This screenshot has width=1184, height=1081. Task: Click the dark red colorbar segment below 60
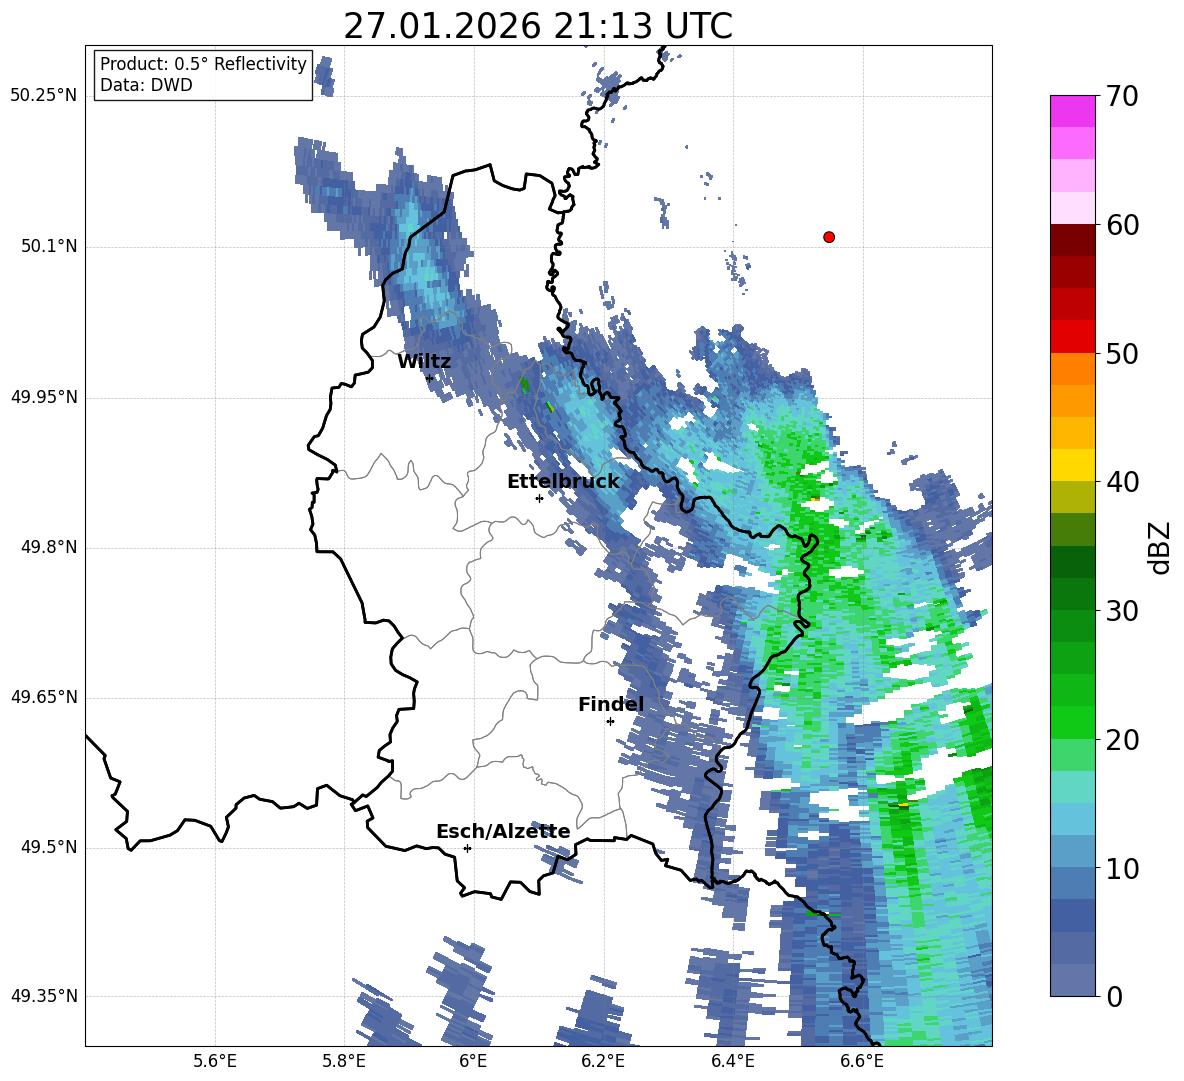point(1072,239)
